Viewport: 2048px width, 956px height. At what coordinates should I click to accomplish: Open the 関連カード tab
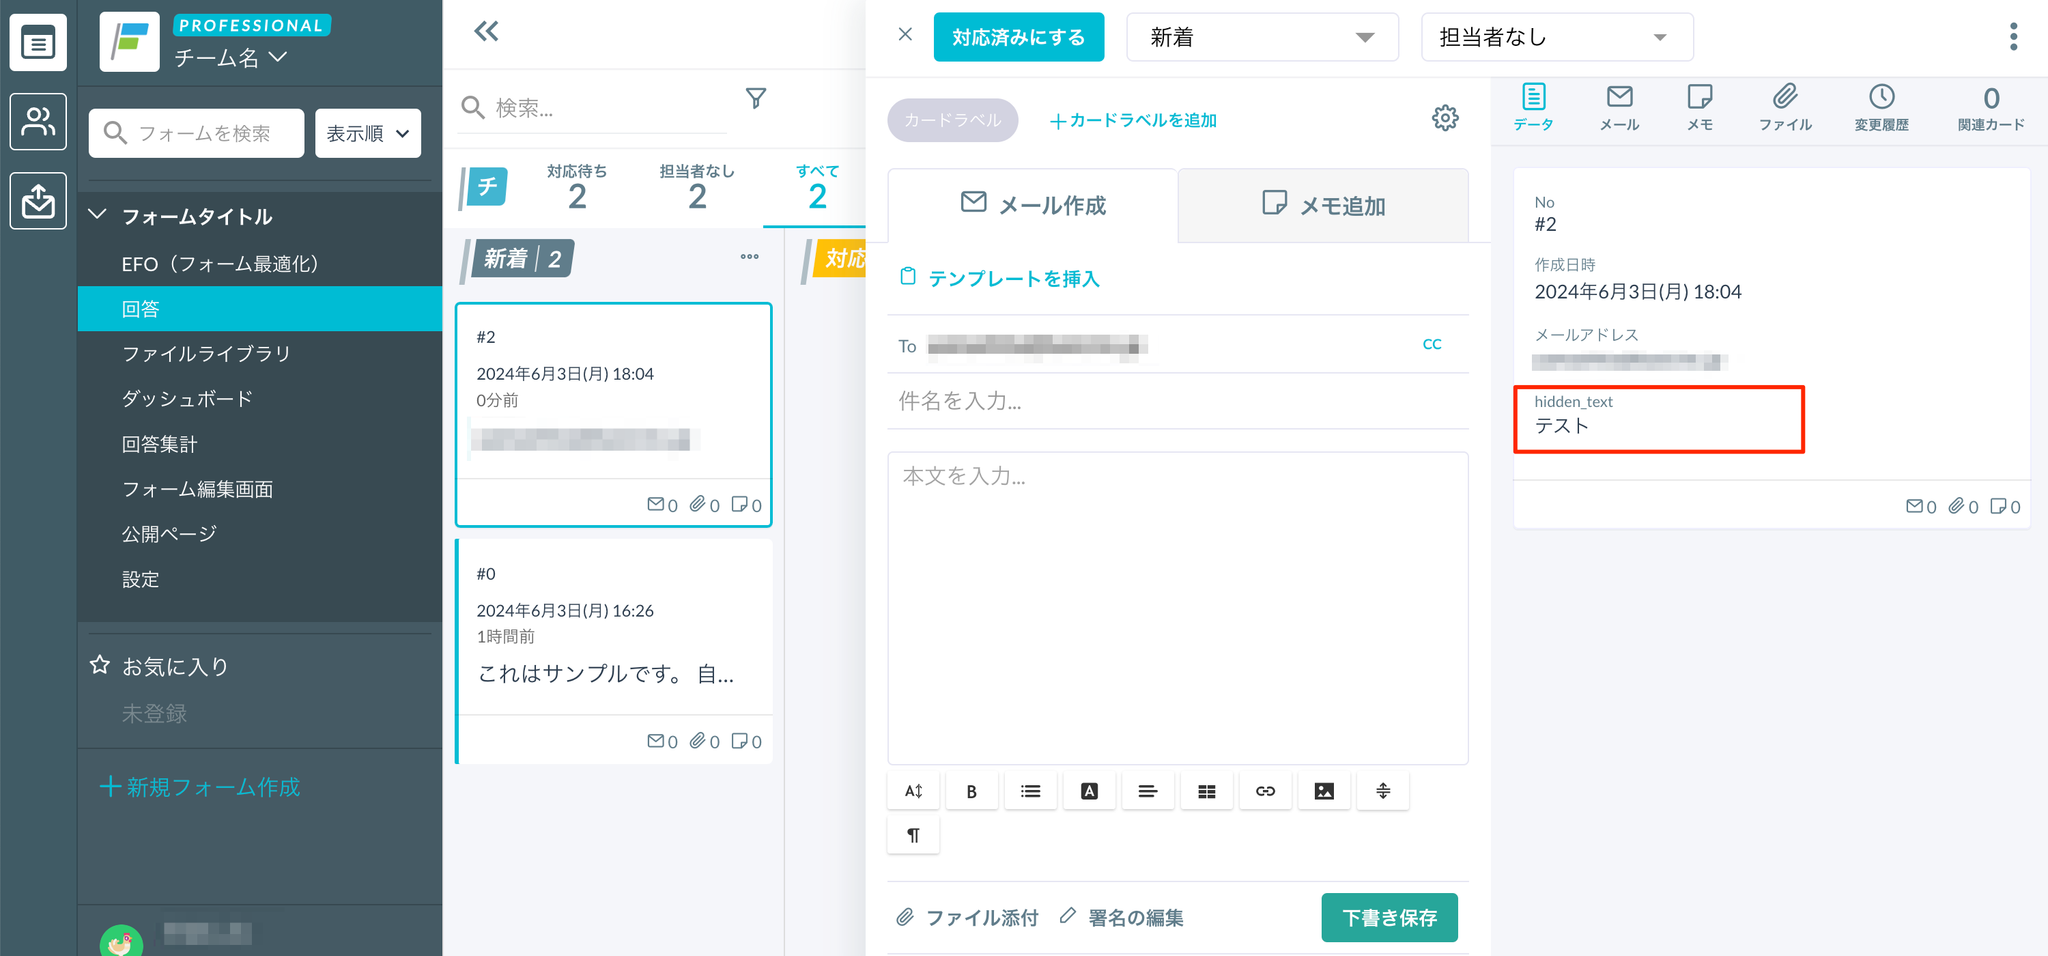[x=1991, y=108]
